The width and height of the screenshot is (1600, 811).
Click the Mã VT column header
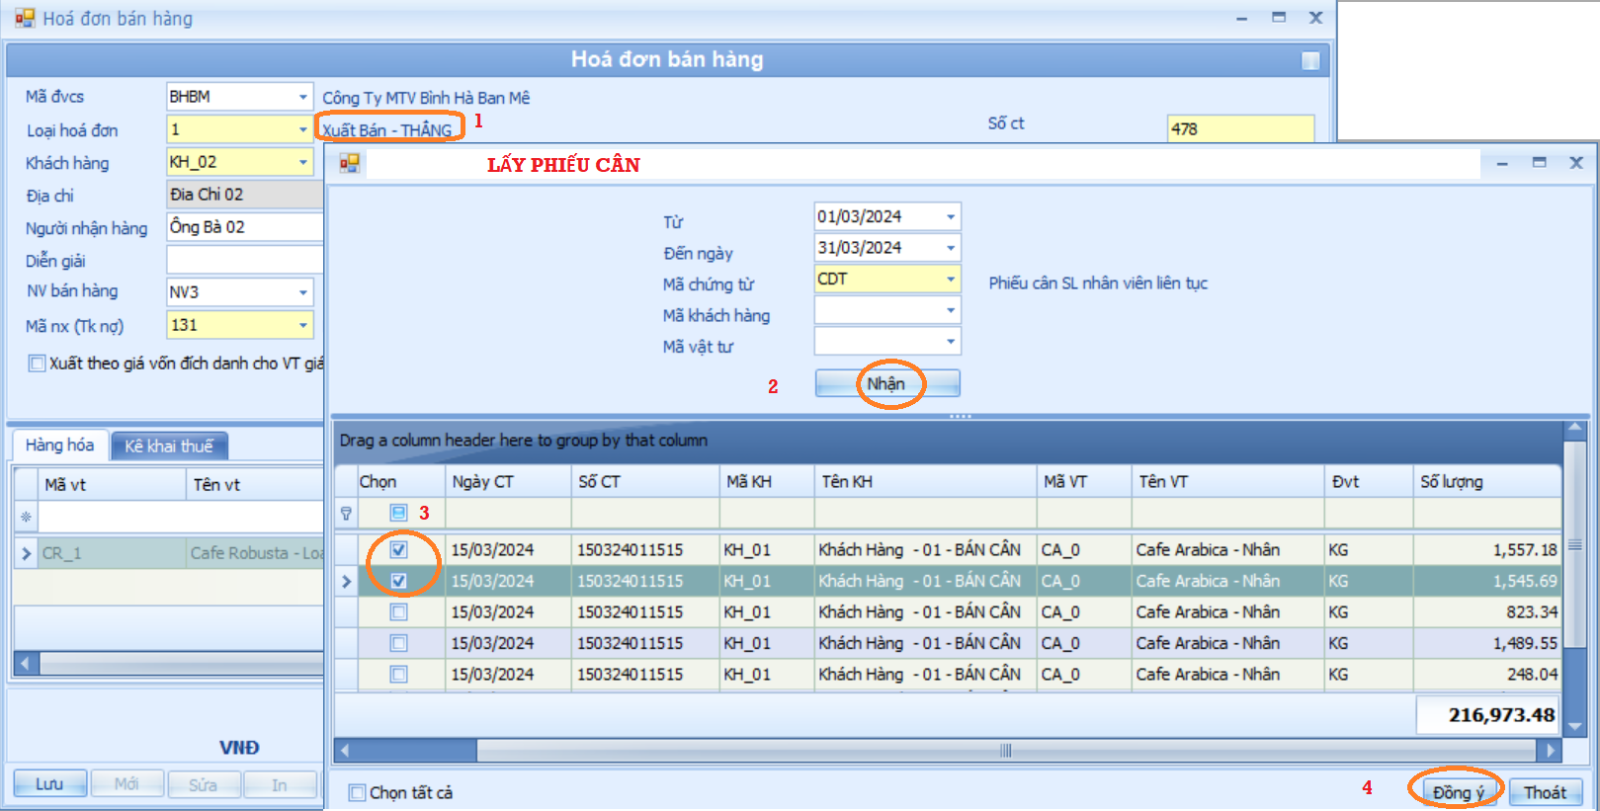(1084, 482)
